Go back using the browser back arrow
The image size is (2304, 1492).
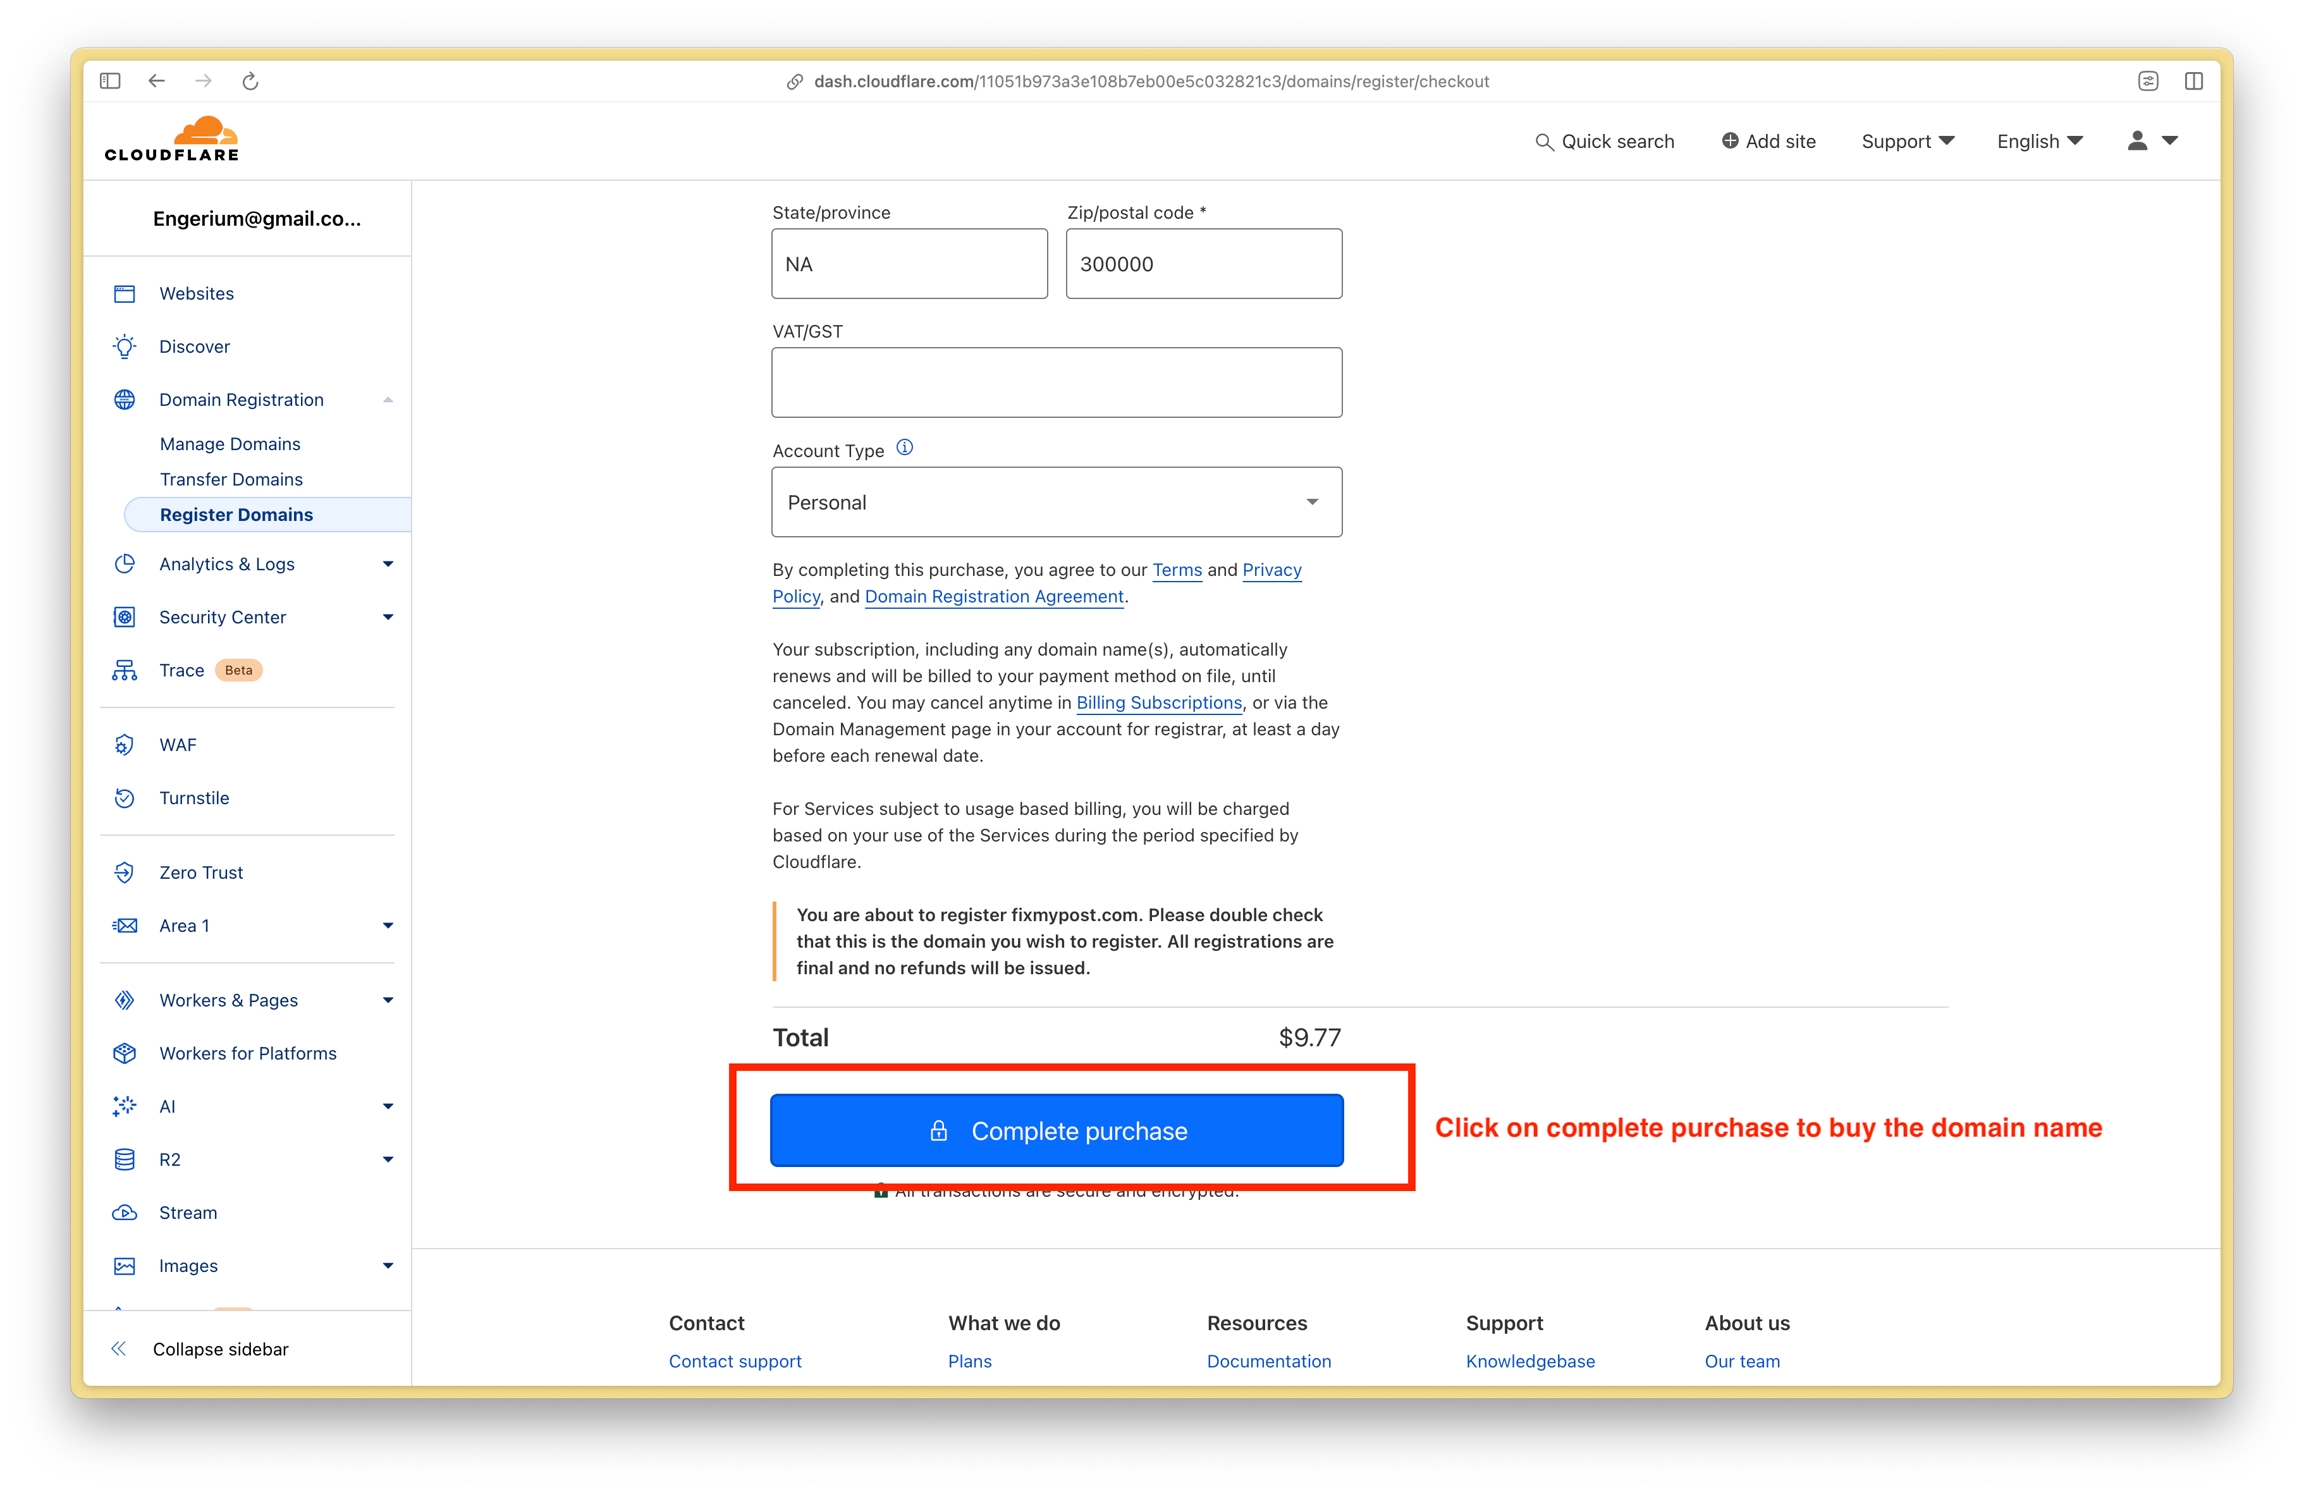[x=157, y=81]
